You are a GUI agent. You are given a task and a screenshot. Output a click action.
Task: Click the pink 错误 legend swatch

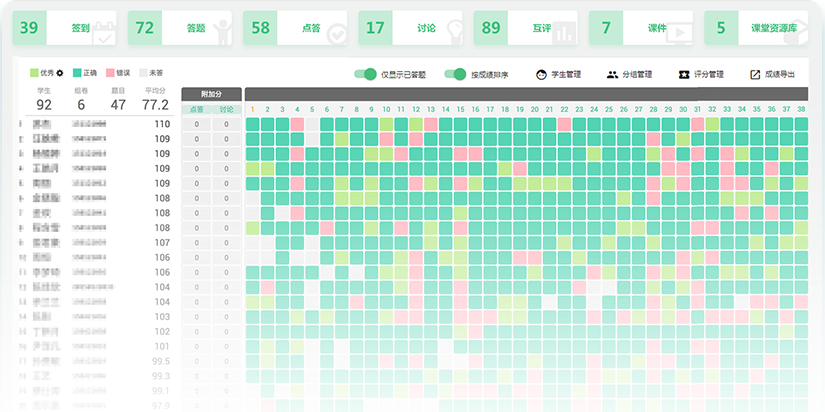point(110,73)
